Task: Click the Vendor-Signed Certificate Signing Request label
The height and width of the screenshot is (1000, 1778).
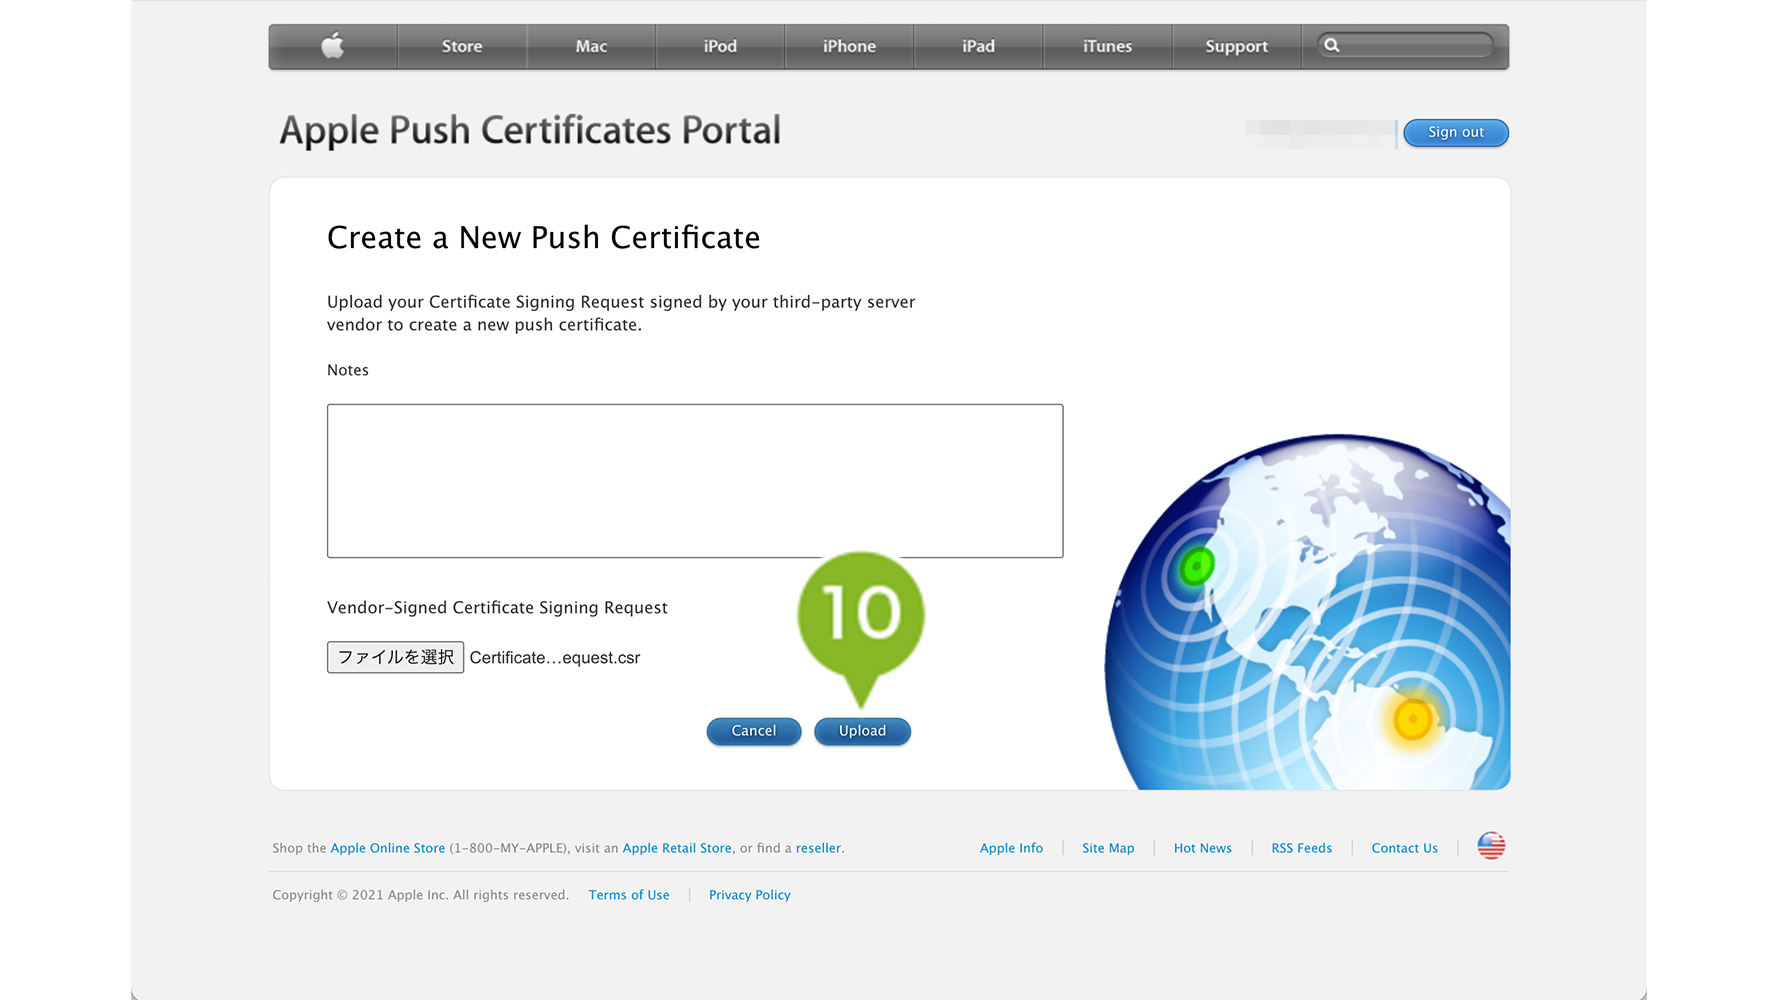Action: click(497, 608)
